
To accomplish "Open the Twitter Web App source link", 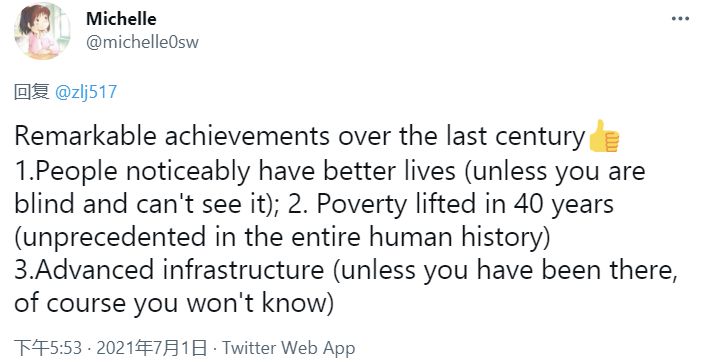I will pos(288,348).
